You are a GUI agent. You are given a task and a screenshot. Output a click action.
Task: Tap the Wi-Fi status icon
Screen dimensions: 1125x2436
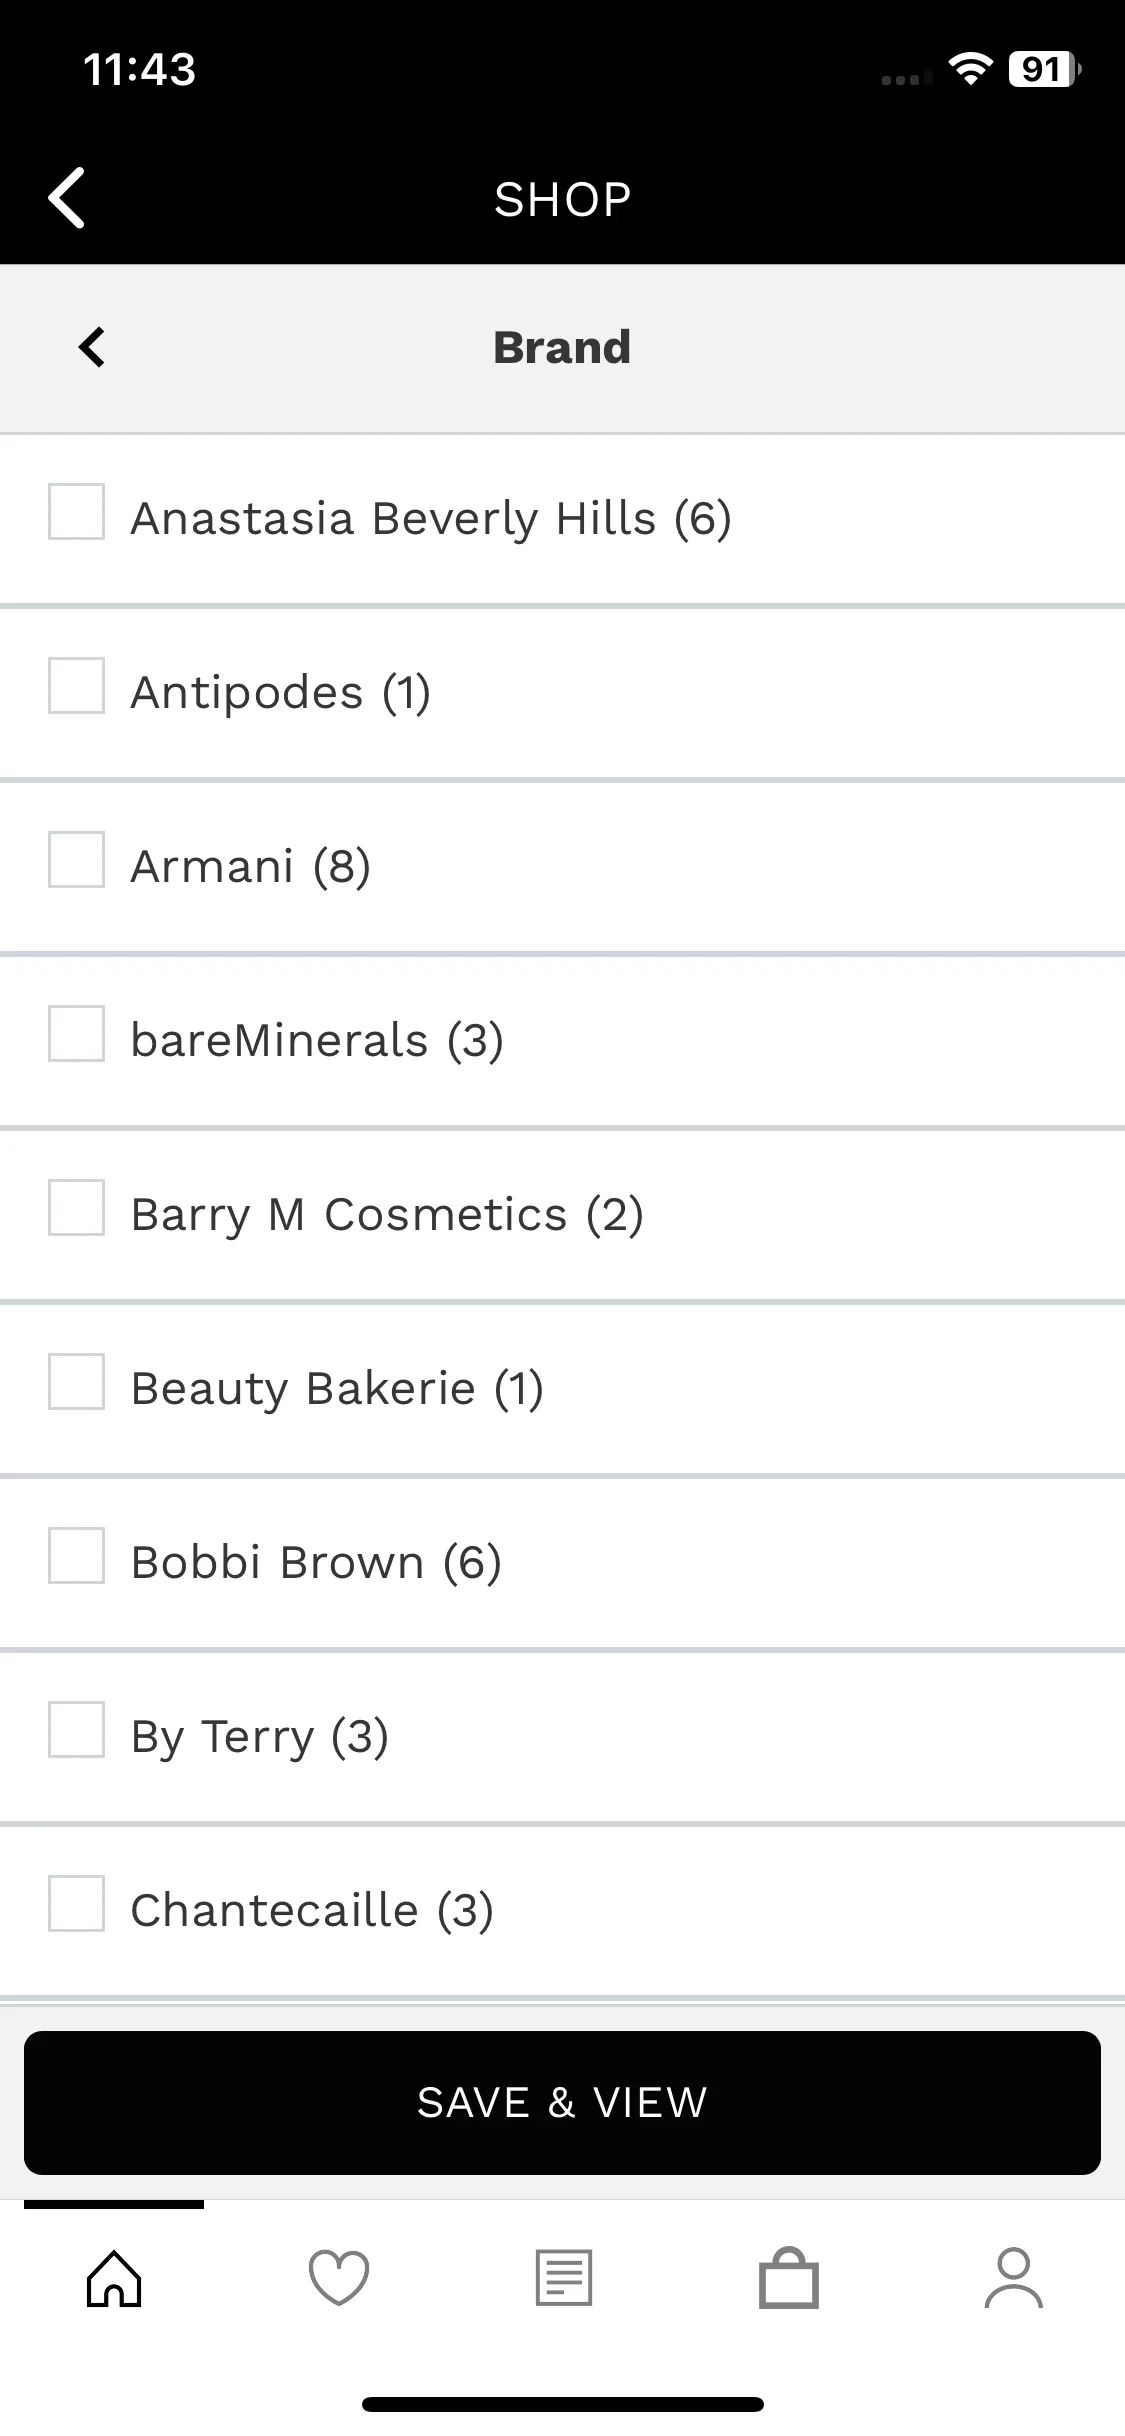pos(969,69)
